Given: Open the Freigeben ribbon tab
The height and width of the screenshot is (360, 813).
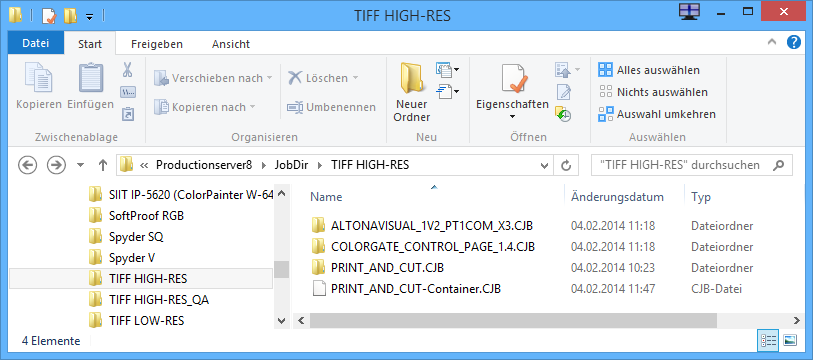Looking at the screenshot, I should click(x=157, y=44).
